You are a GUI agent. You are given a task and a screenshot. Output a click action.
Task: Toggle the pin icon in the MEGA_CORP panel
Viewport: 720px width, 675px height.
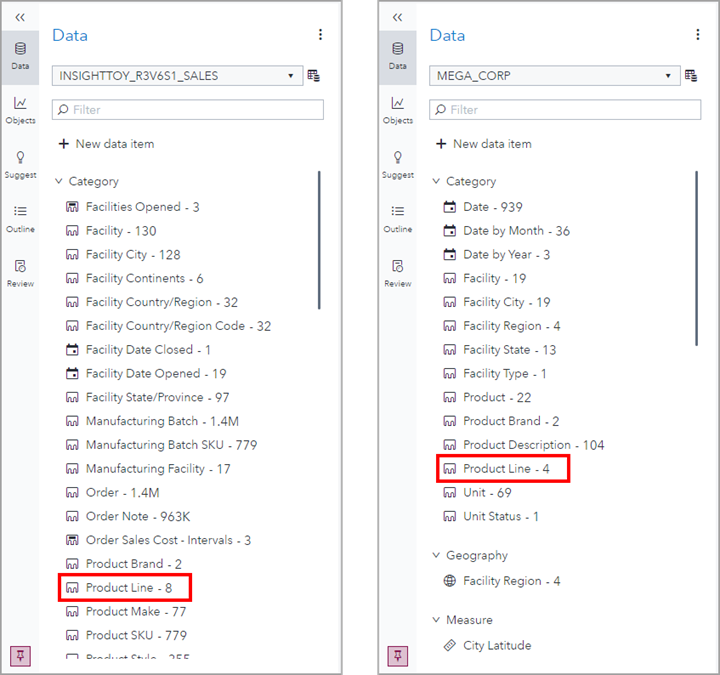398,655
